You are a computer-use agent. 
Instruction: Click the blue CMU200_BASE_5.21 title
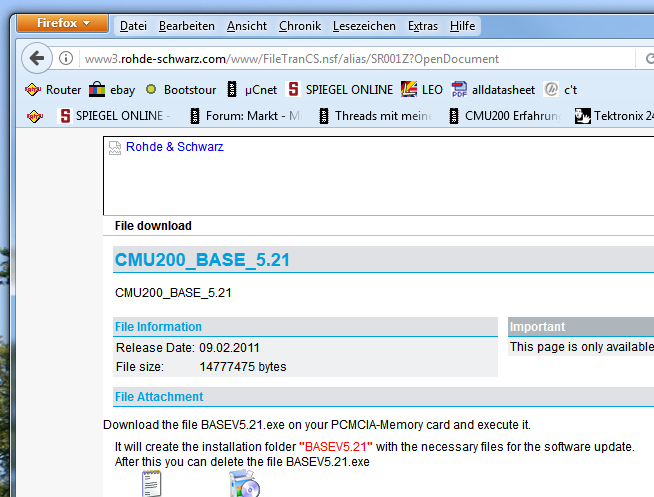coord(202,260)
